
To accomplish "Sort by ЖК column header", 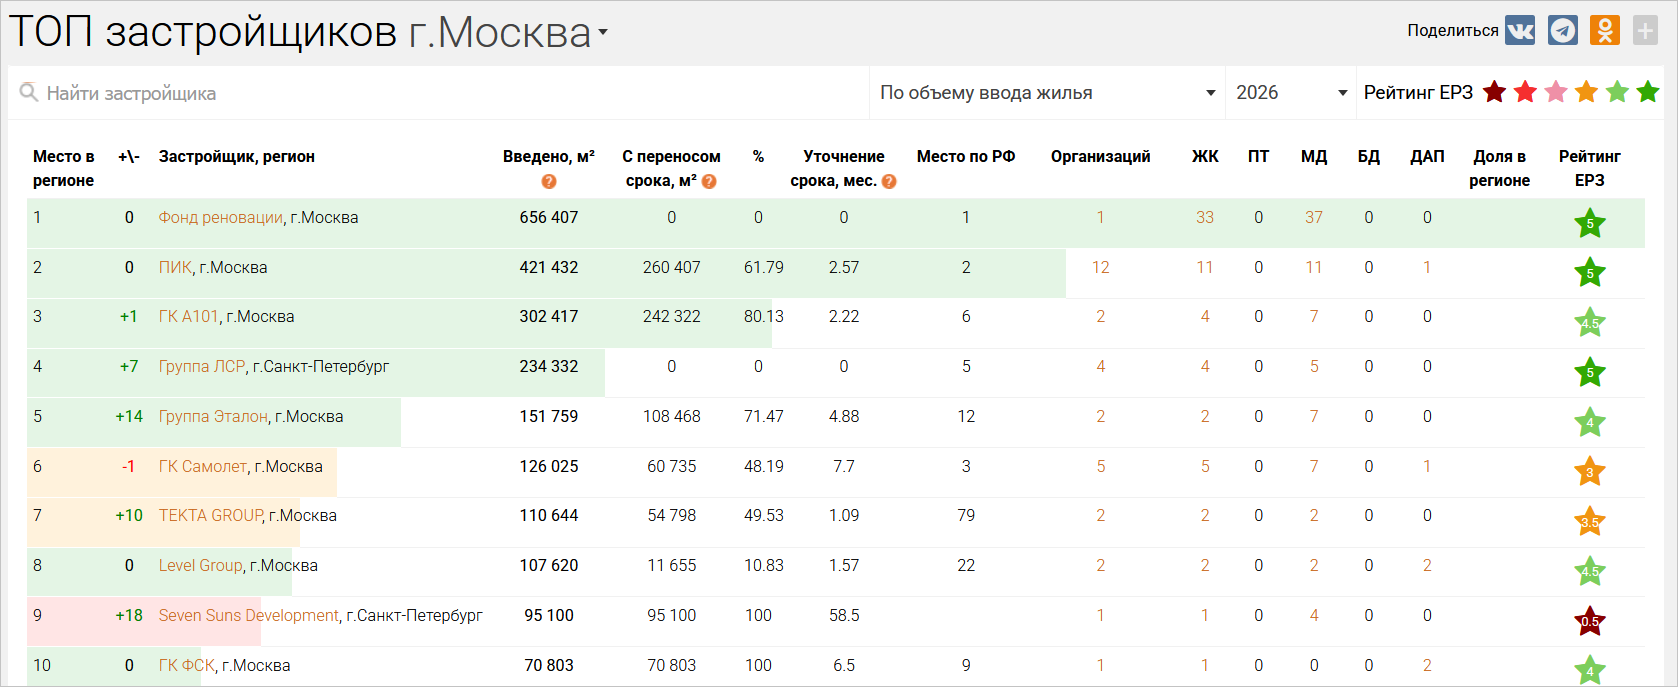I will (x=1205, y=156).
